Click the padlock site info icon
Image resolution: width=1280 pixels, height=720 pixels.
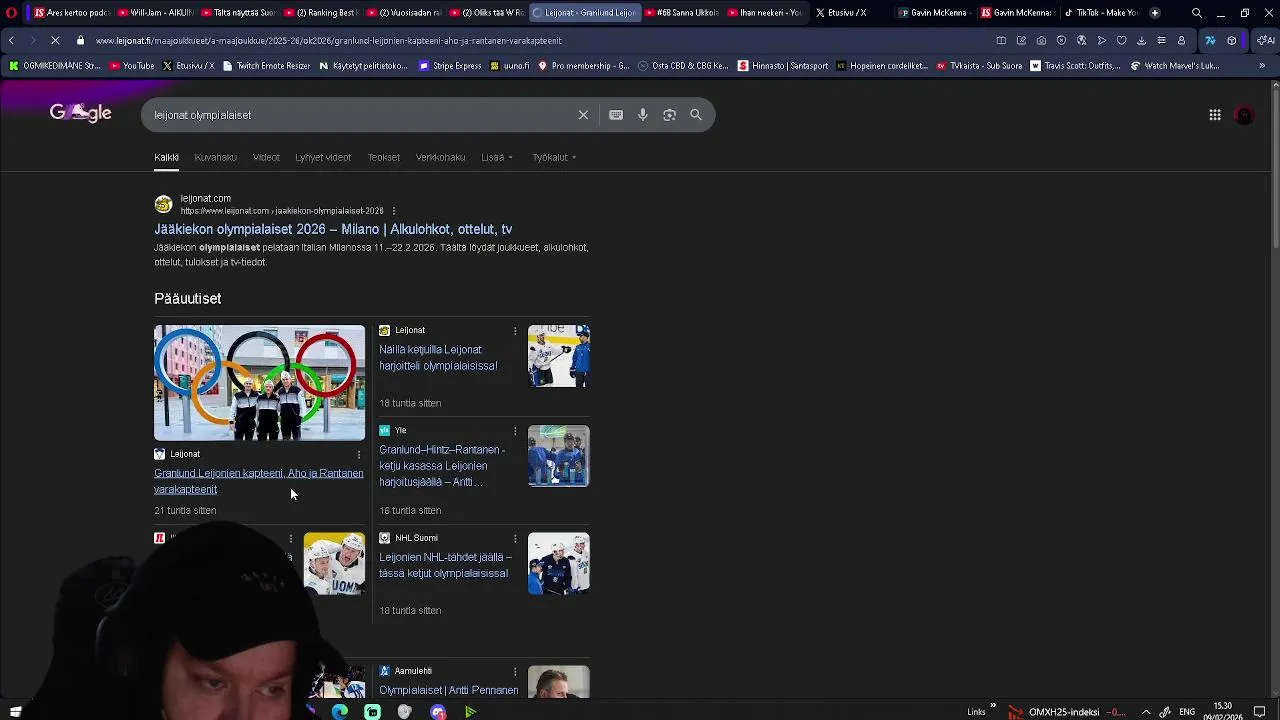(x=81, y=41)
